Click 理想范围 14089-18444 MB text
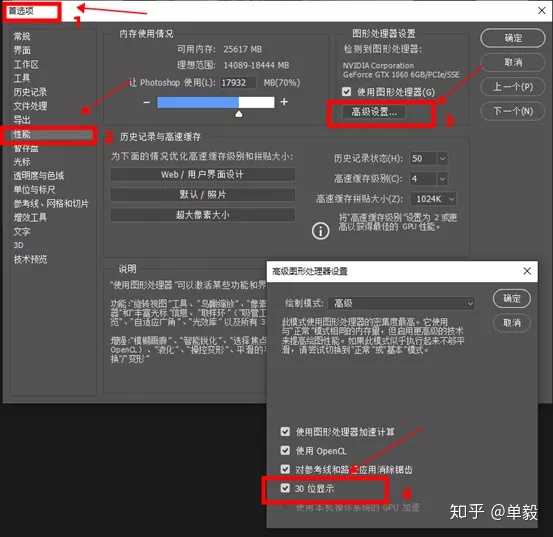The width and height of the screenshot is (553, 537). [233, 65]
